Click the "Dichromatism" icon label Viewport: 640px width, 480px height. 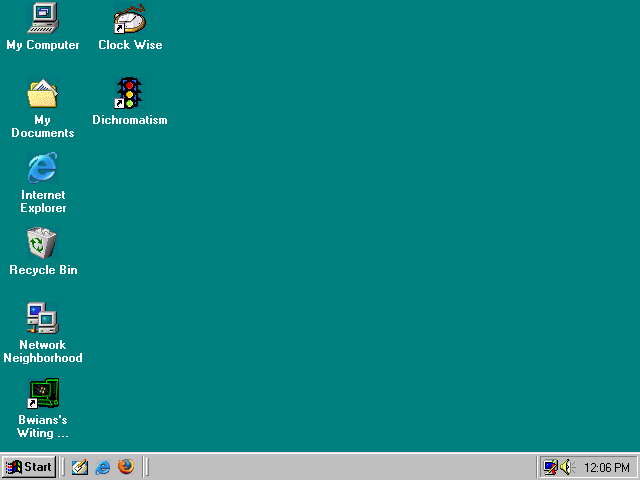(130, 120)
